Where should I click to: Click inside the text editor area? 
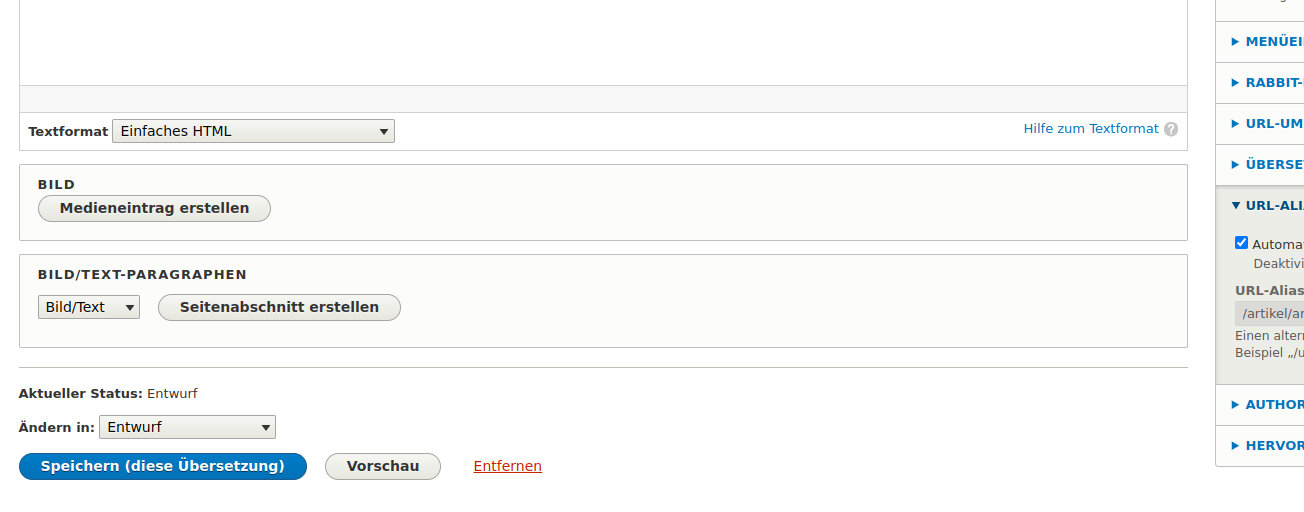(603, 42)
